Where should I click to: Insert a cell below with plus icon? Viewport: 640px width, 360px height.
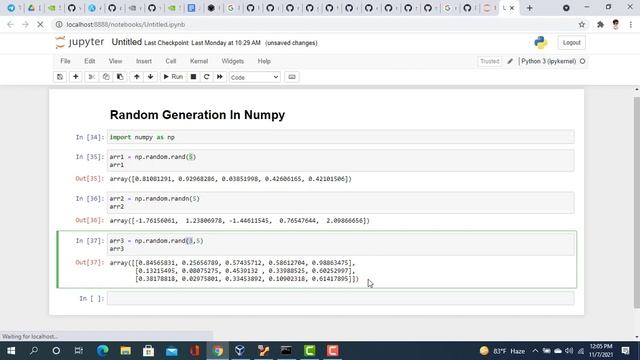[x=76, y=77]
